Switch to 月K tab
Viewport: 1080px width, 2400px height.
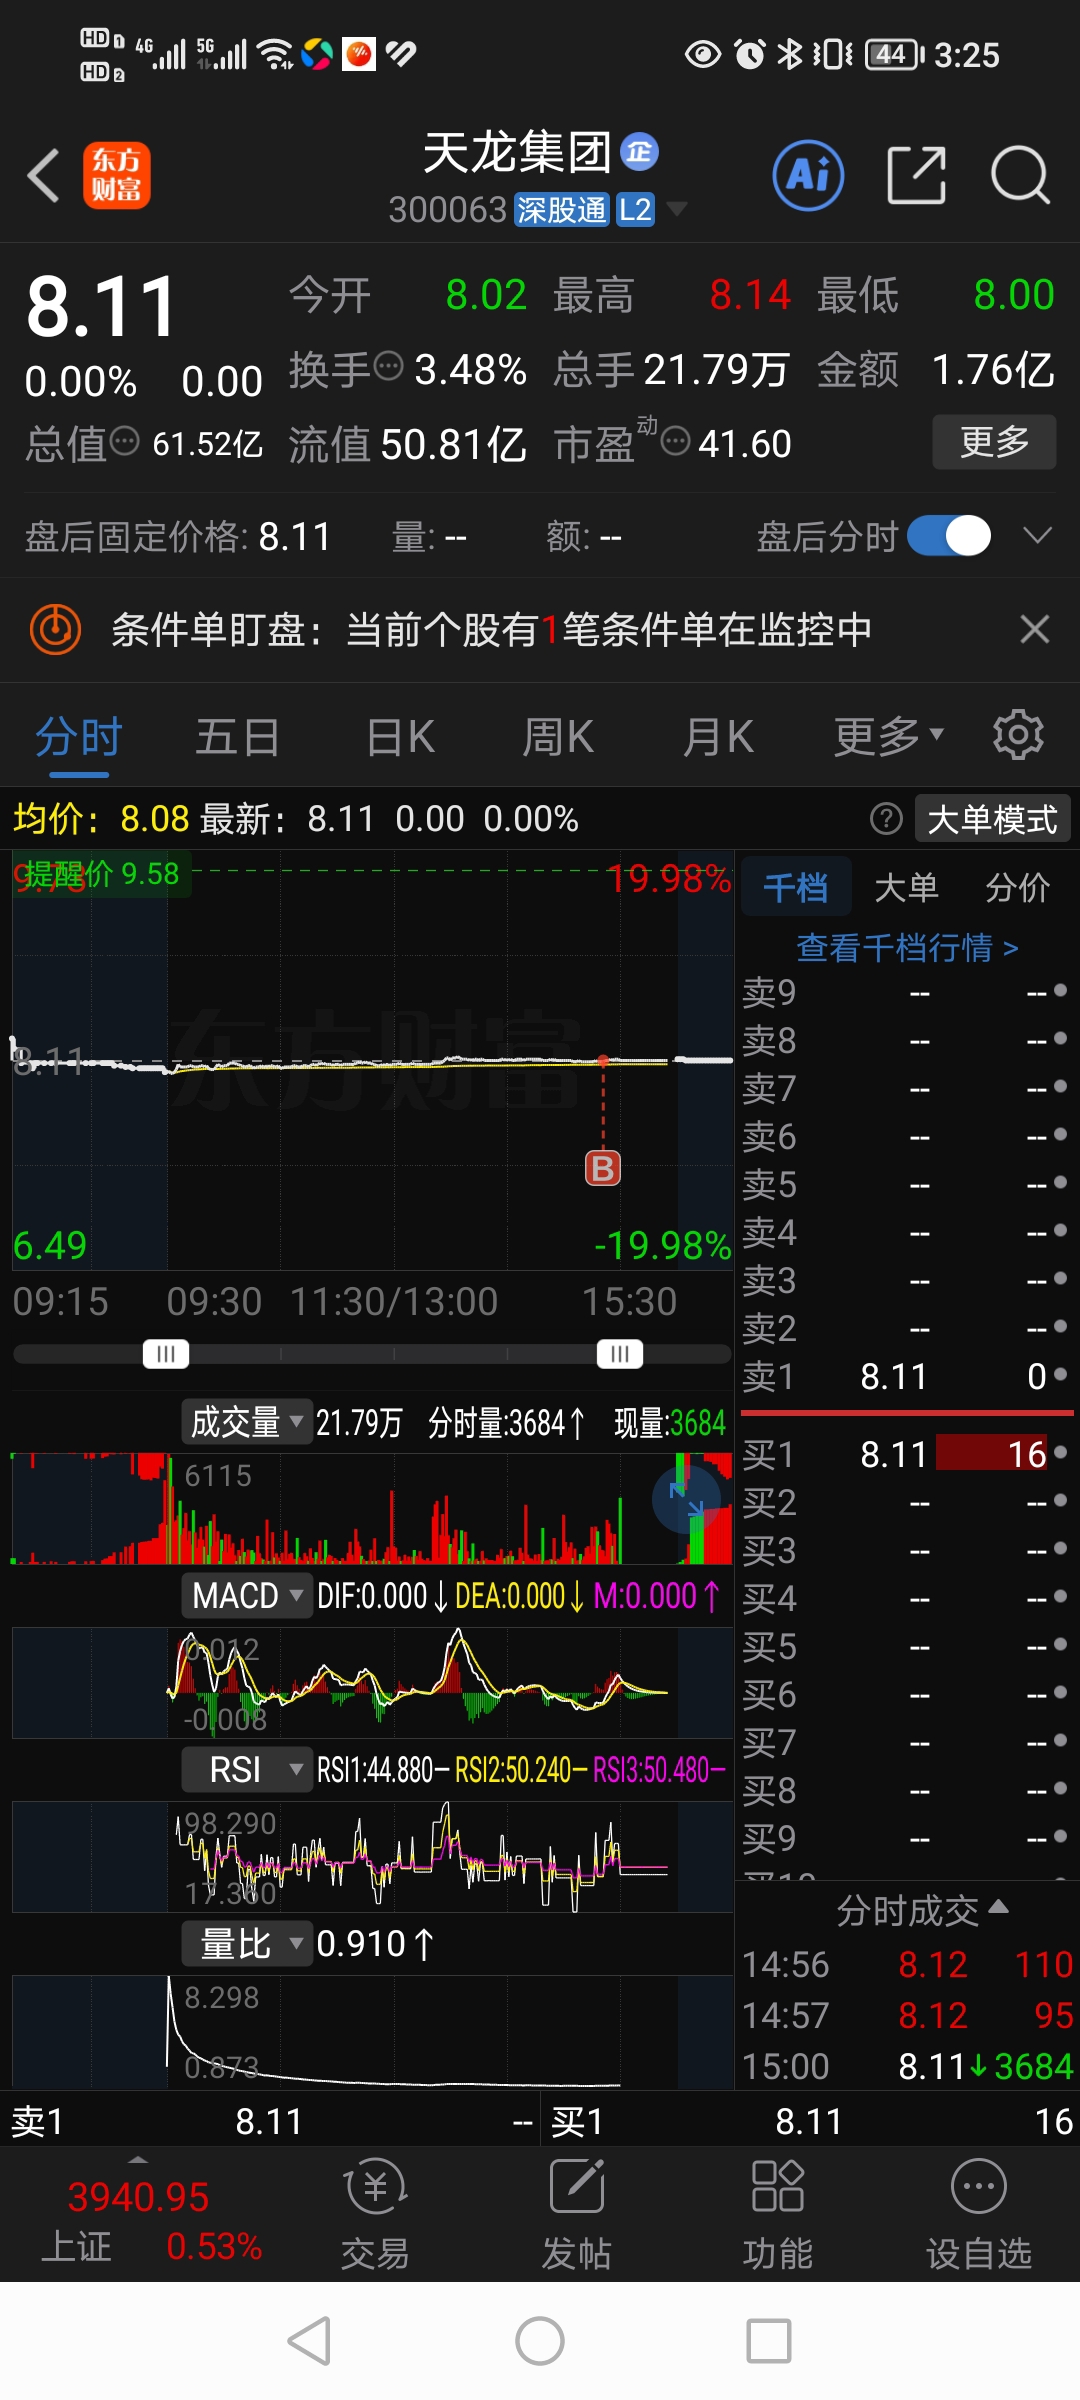(x=718, y=737)
